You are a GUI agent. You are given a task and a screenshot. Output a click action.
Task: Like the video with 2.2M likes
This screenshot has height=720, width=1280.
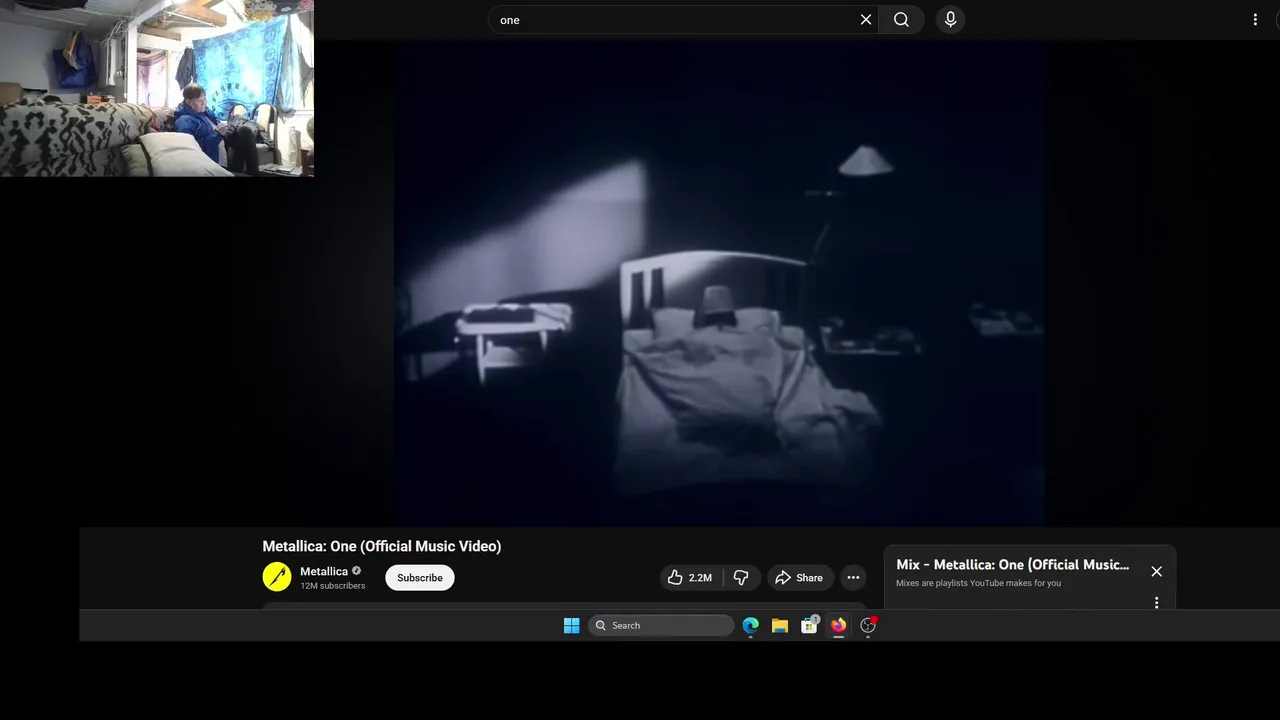(x=690, y=577)
